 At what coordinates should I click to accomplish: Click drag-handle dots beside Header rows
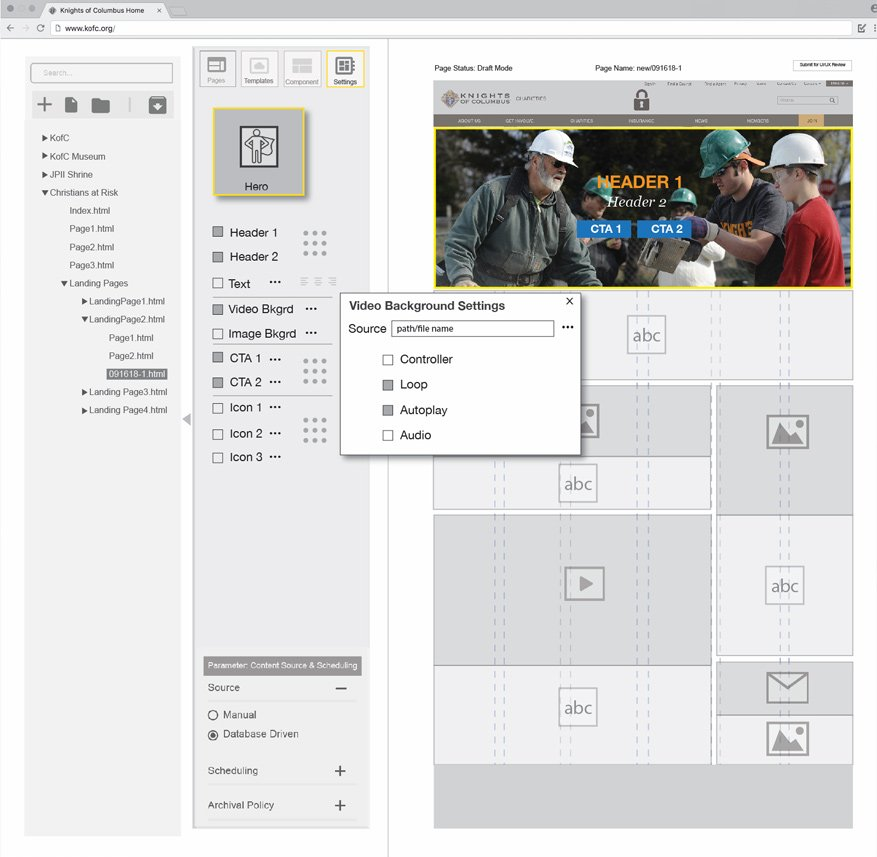(x=315, y=243)
